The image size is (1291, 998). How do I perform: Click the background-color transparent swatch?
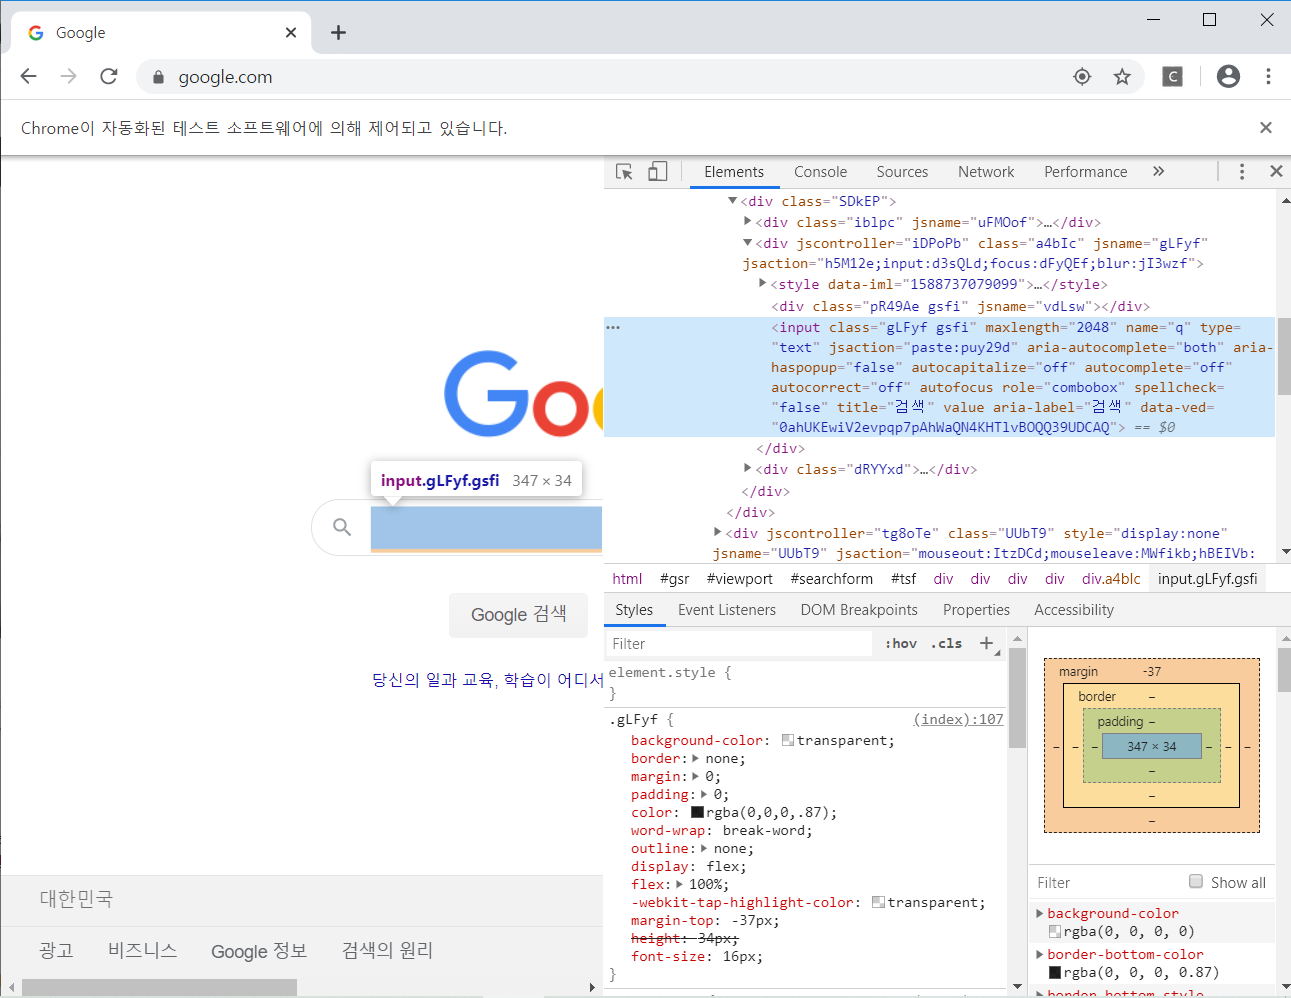788,740
